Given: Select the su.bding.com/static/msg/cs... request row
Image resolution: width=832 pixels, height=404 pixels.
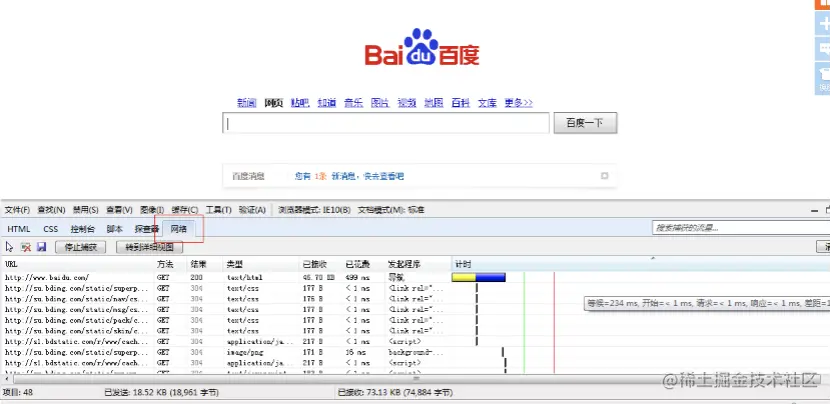Looking at the screenshot, I should click(x=416, y=309).
